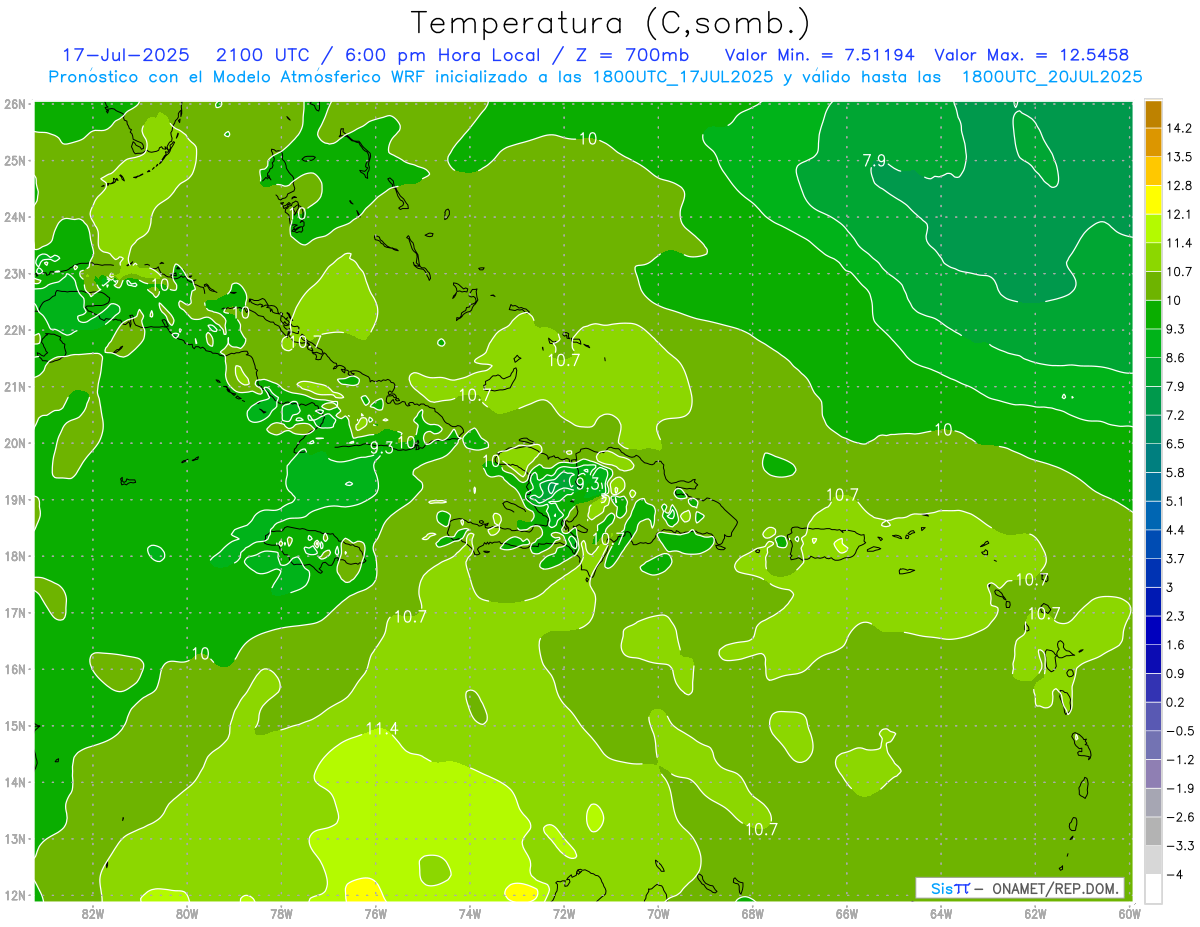
Task: Click the 7.2 legend value
Action: [x=1176, y=414]
